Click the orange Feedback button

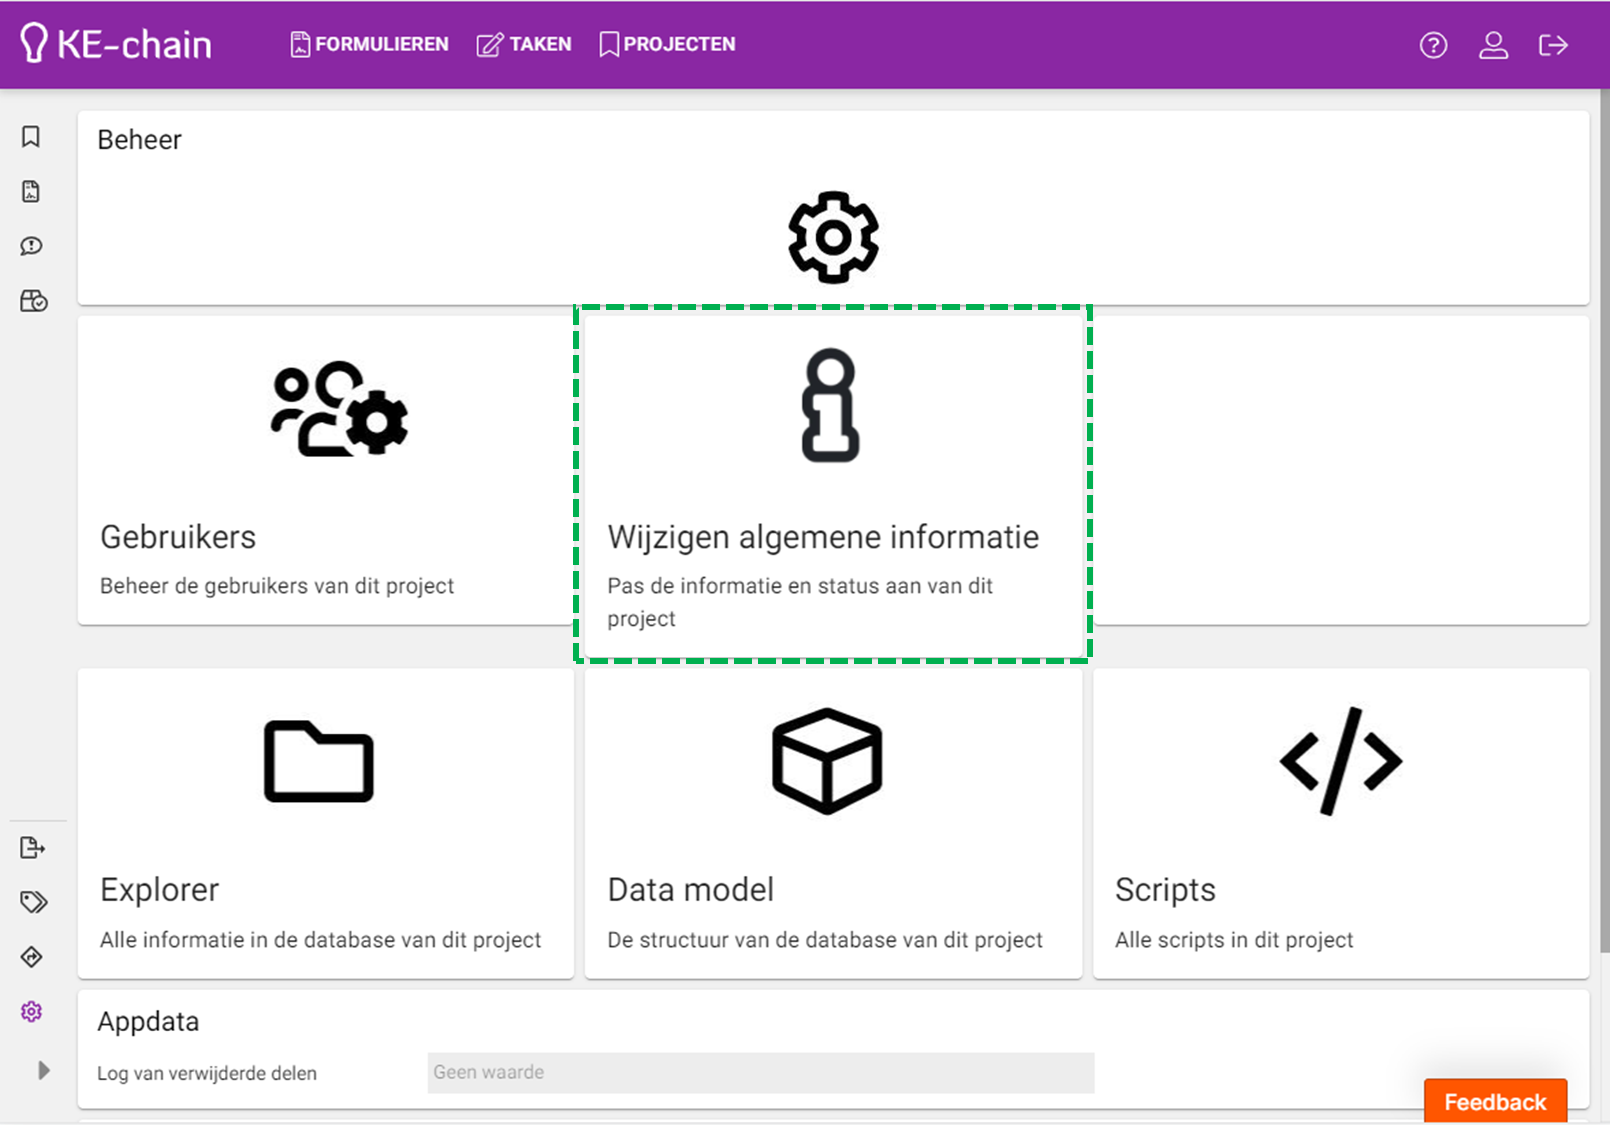tap(1495, 1101)
